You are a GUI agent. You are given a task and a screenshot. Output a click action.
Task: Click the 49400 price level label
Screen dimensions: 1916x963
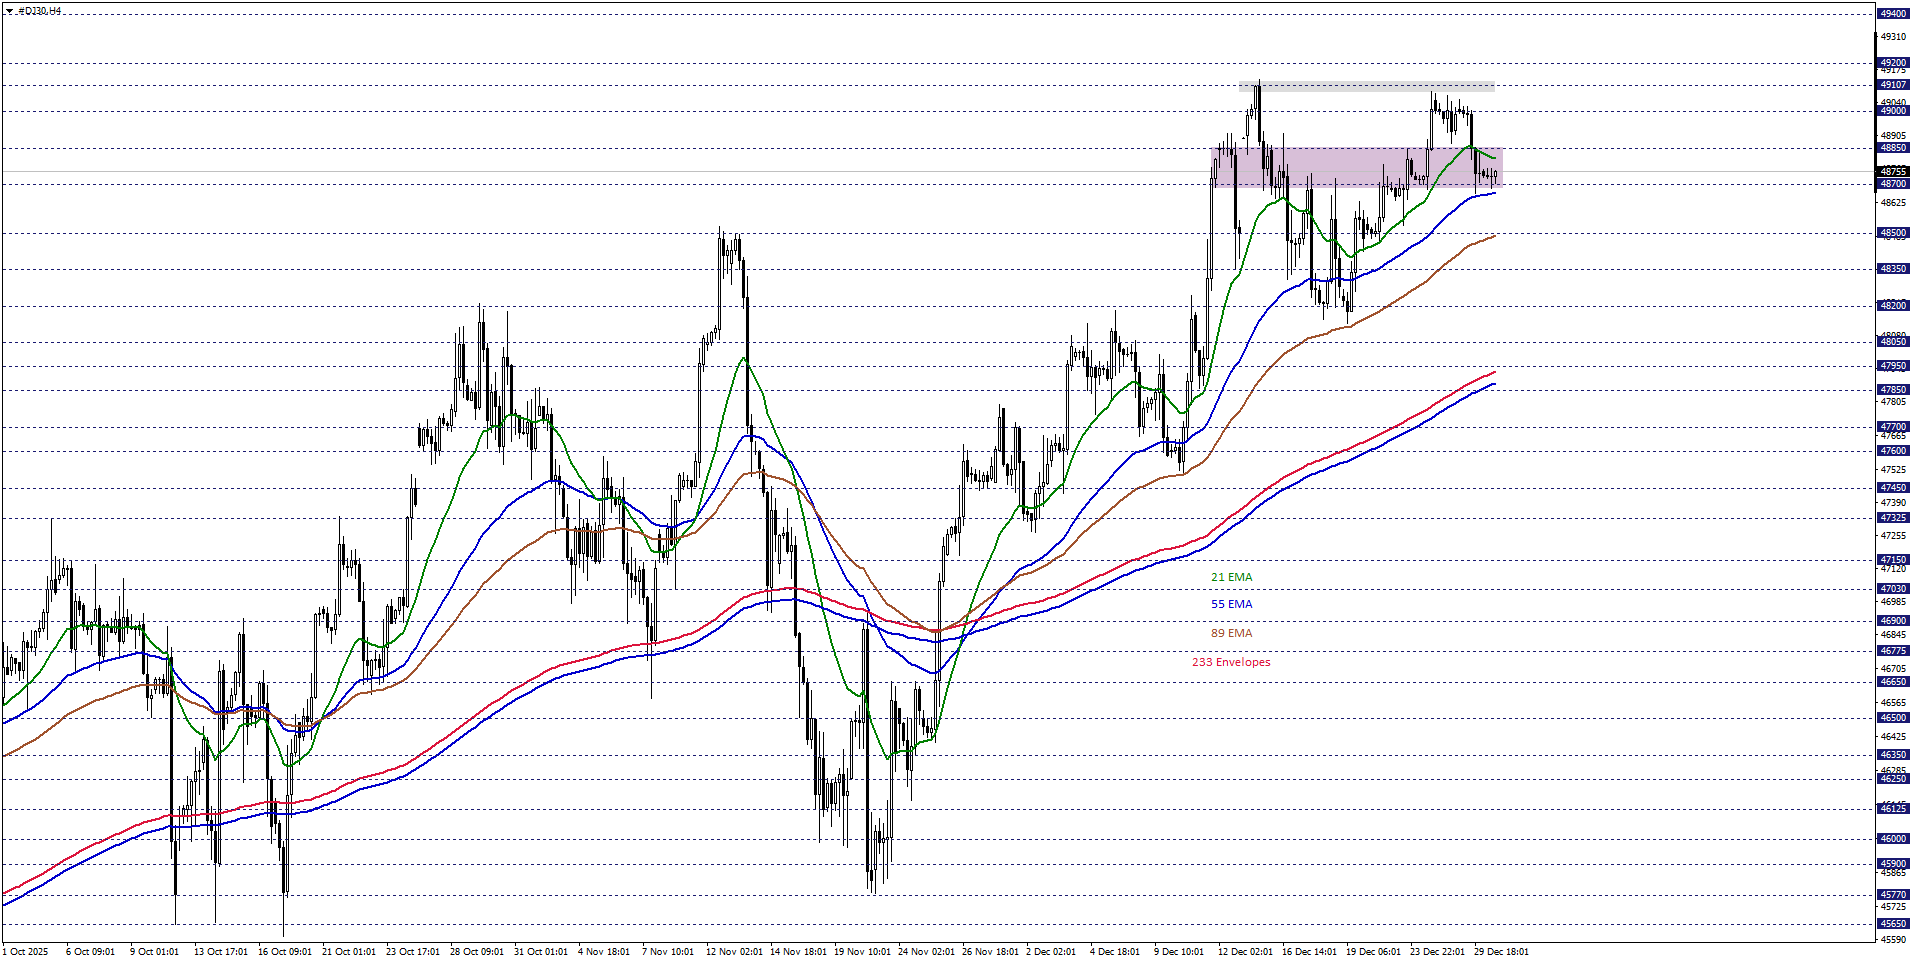(x=1893, y=14)
